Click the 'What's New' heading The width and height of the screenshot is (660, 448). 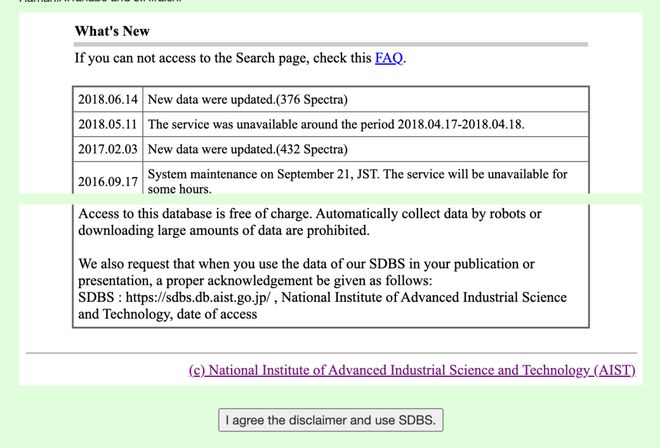pyautogui.click(x=112, y=31)
